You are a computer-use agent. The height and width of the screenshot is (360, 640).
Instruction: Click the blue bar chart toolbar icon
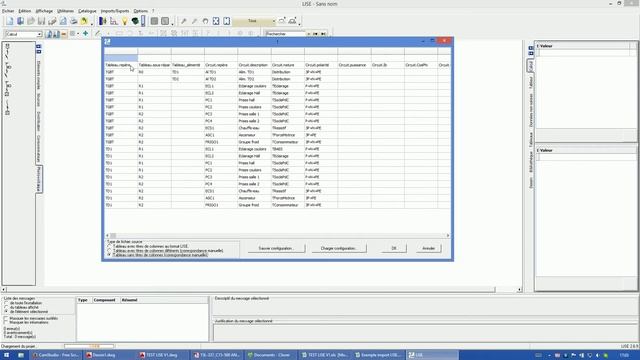[x=103, y=21]
